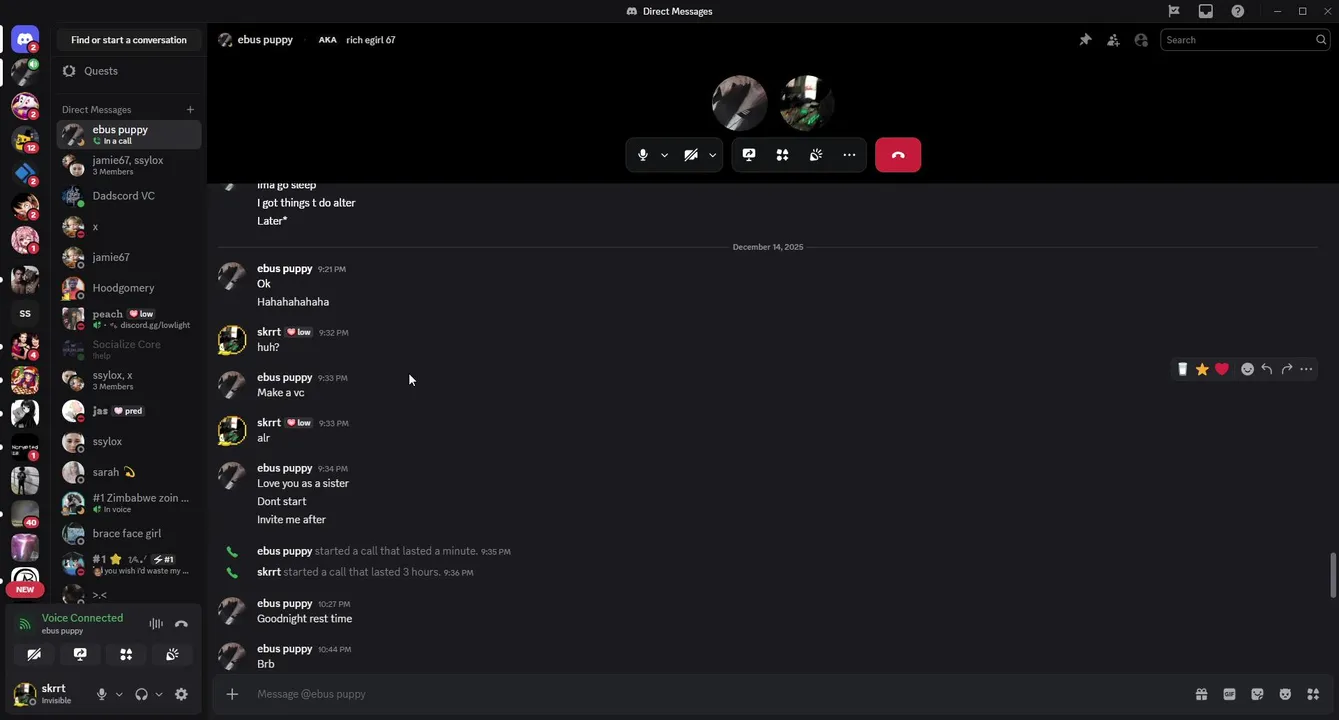Start an activity in call controls
This screenshot has width=1339, height=720.
[782, 155]
